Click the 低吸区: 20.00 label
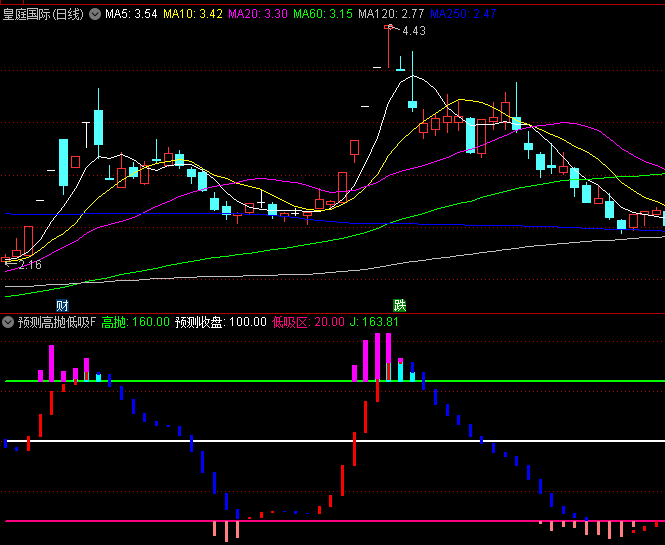The image size is (665, 545). pyautogui.click(x=307, y=322)
